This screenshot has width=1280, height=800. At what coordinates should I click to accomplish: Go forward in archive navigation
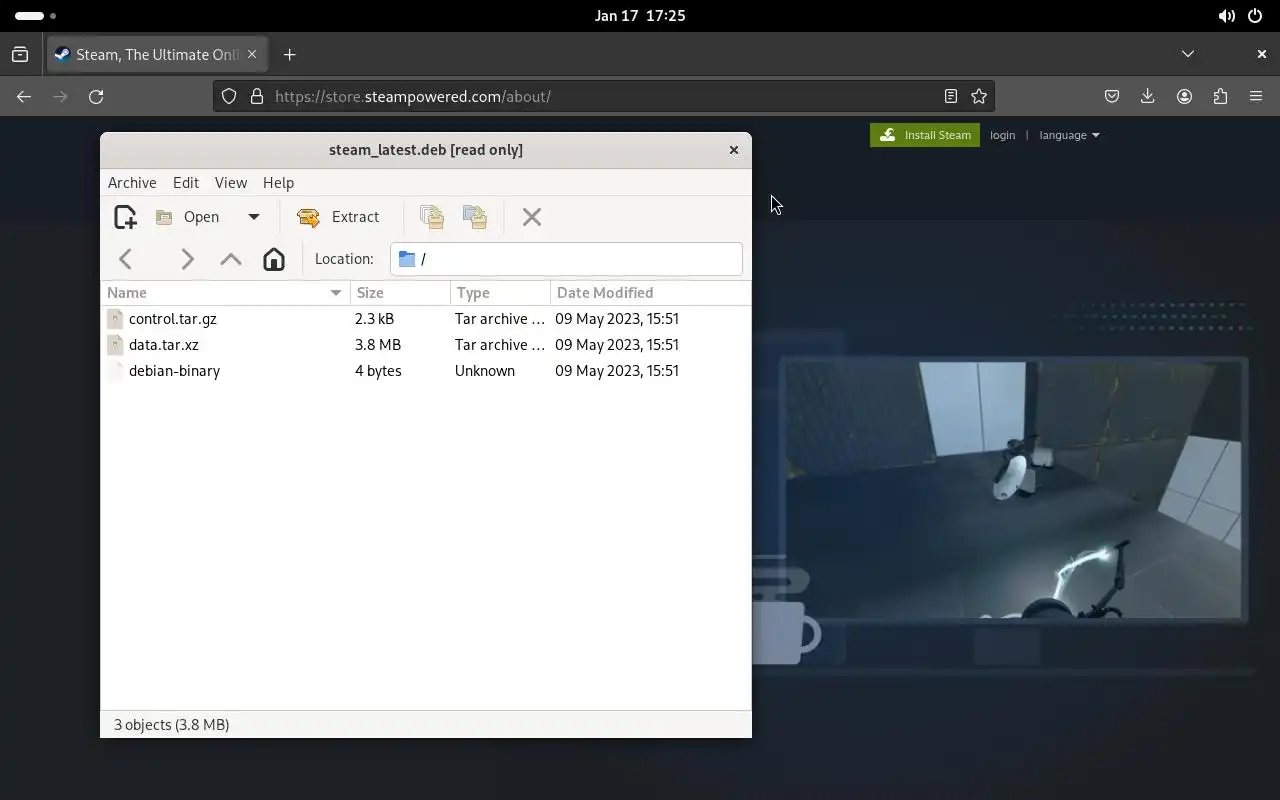pos(187,259)
